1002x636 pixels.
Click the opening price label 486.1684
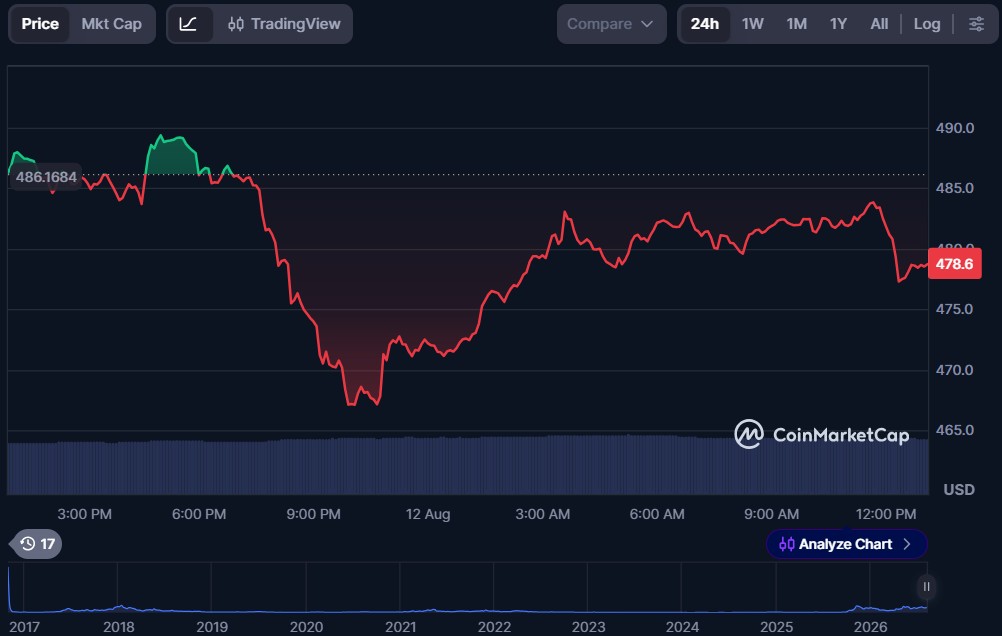(45, 177)
